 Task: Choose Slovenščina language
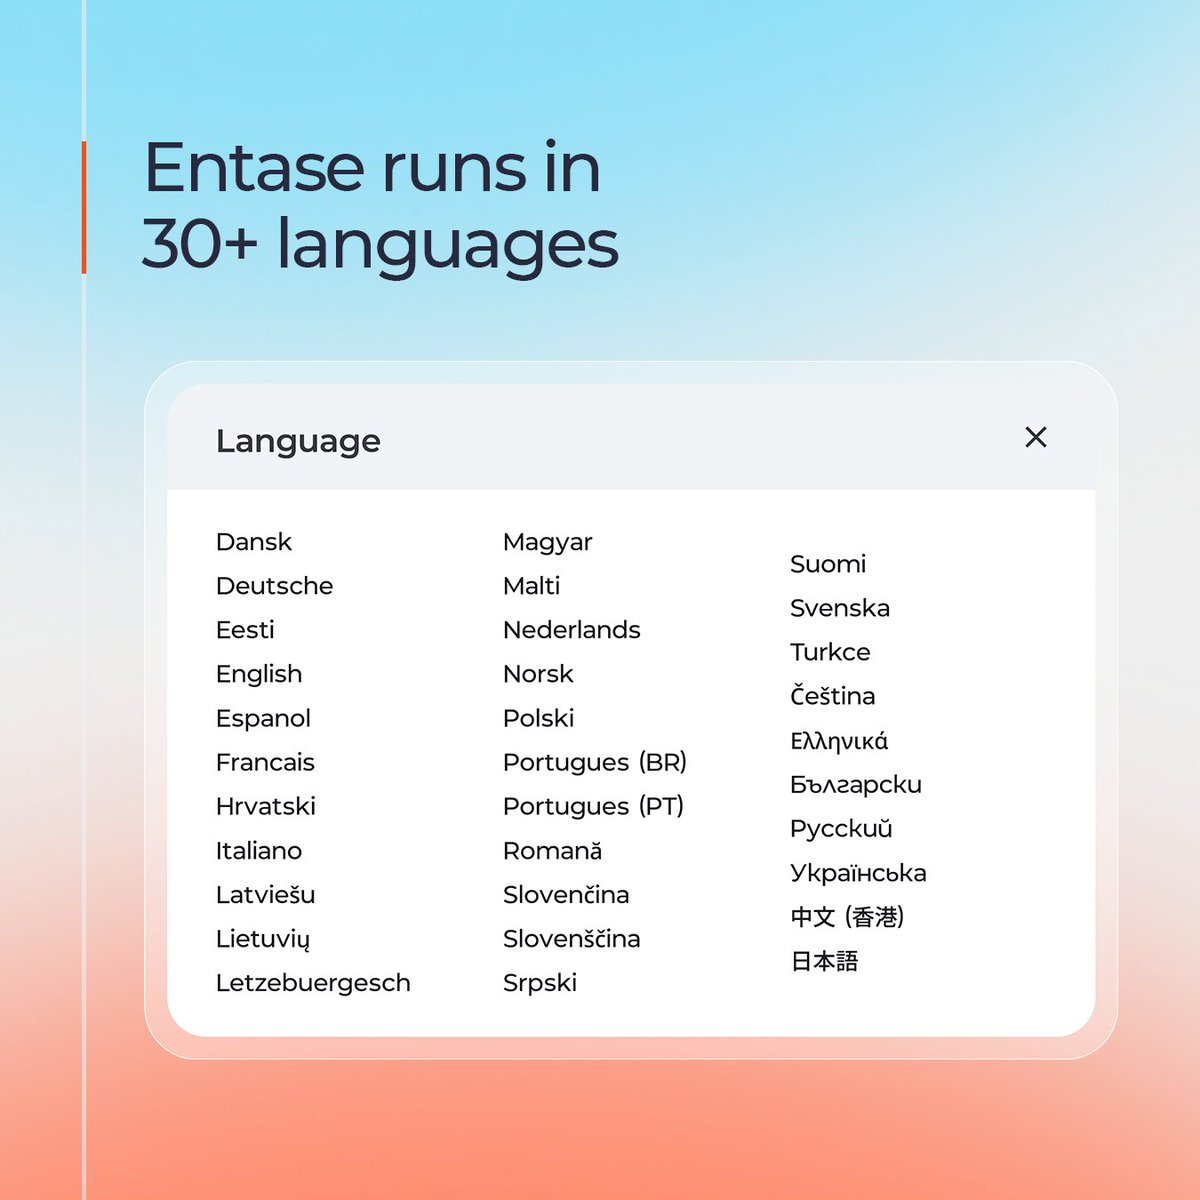click(572, 939)
